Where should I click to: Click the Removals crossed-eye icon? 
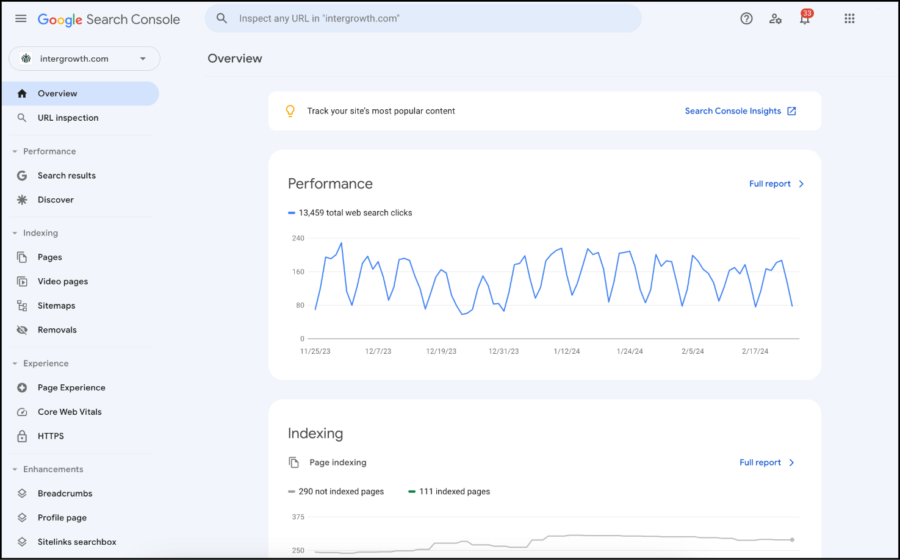(22, 330)
